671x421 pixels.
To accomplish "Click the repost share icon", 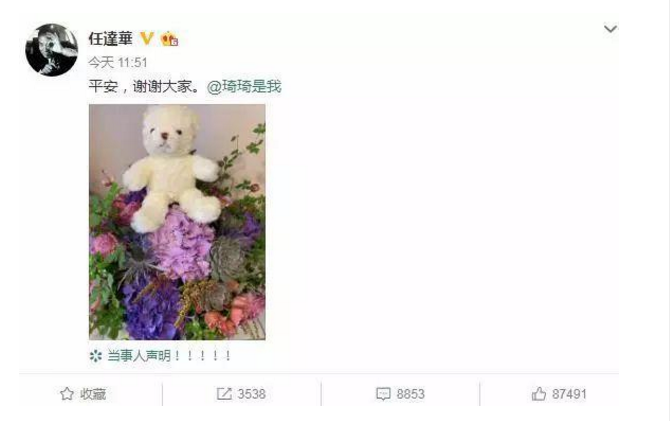I will point(224,394).
